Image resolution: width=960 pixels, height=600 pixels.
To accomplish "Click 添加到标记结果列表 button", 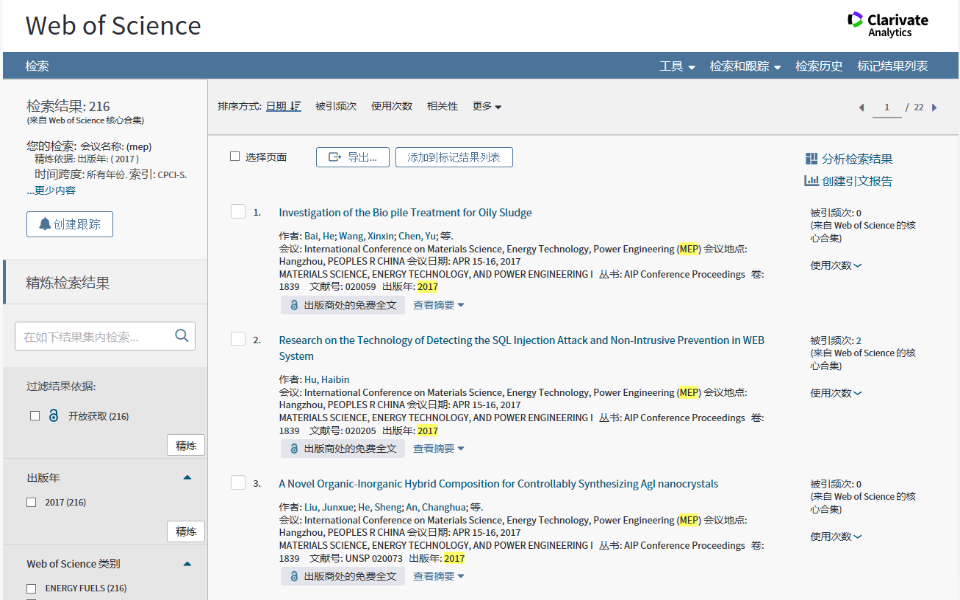I will (454, 157).
